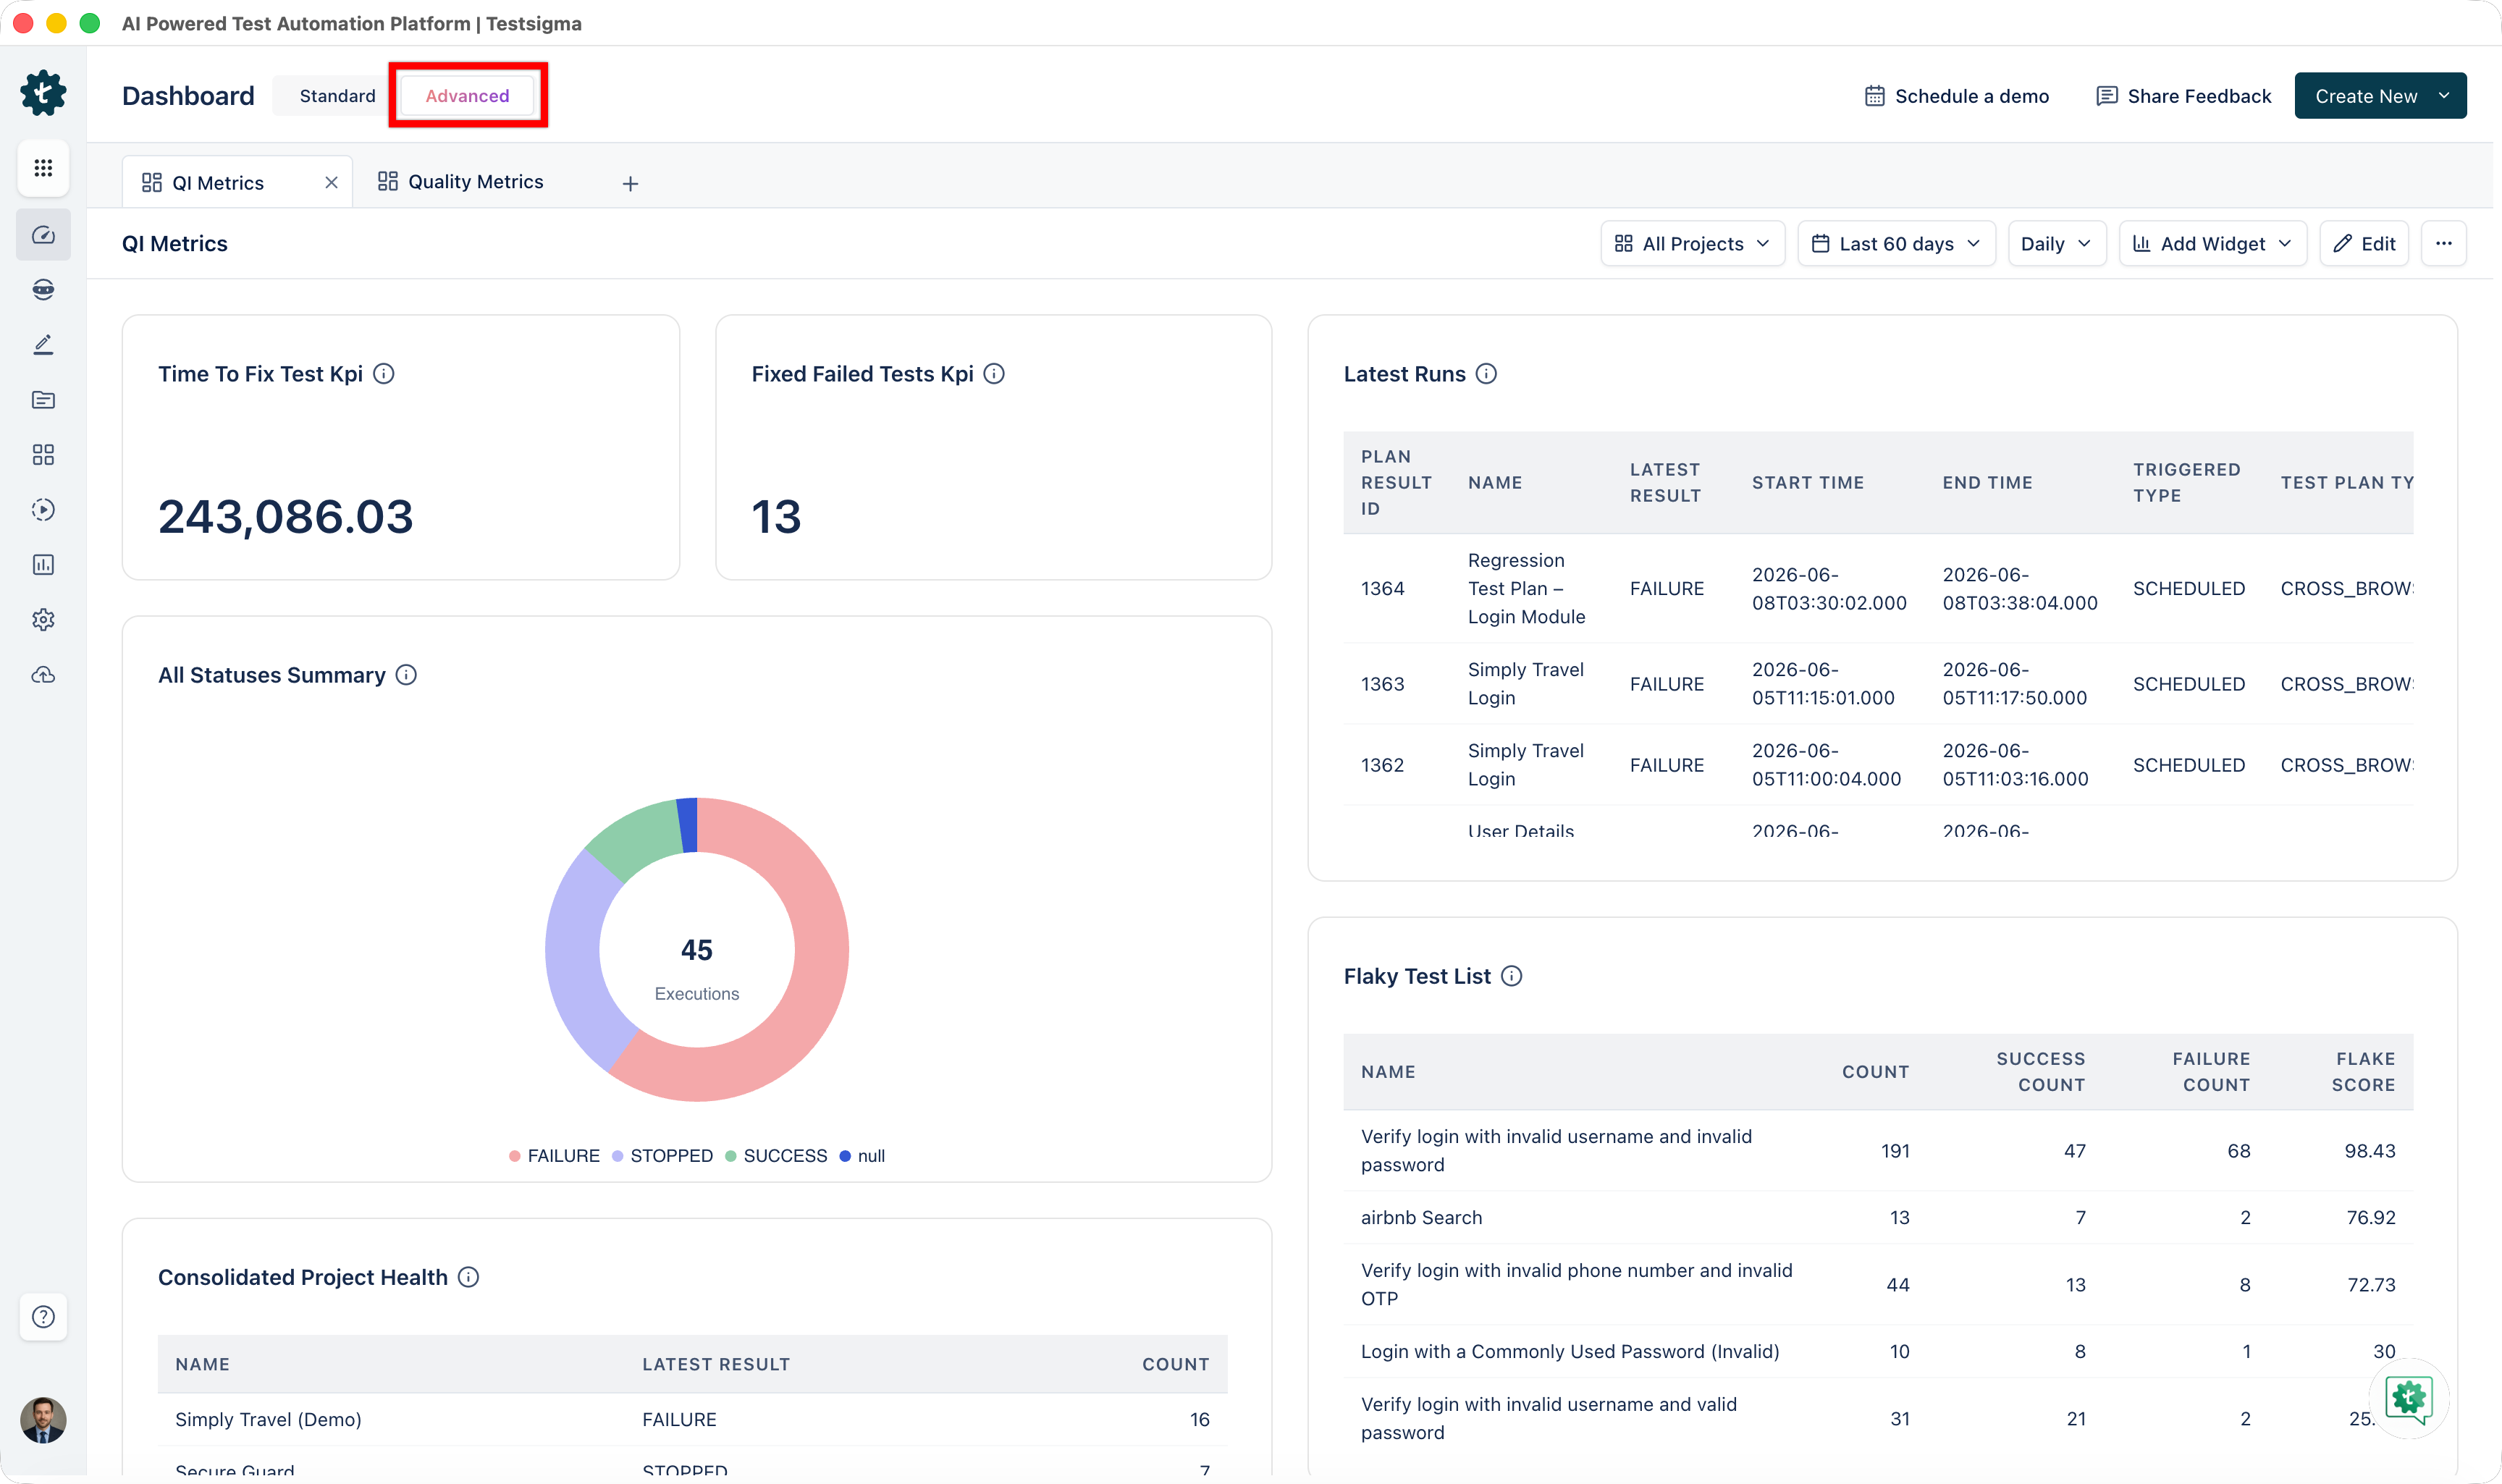2502x1484 pixels.
Task: Open the pencil create tests icon
Action: 43,345
